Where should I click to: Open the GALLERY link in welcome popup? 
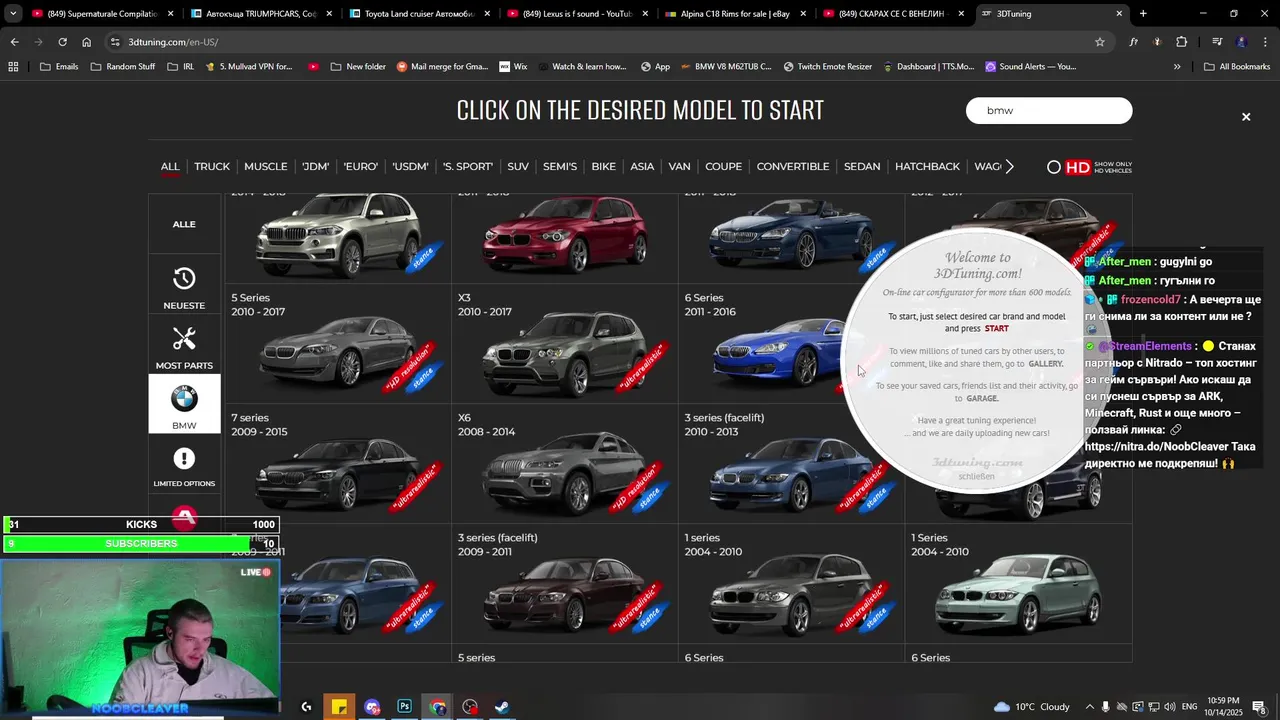coord(1046,364)
